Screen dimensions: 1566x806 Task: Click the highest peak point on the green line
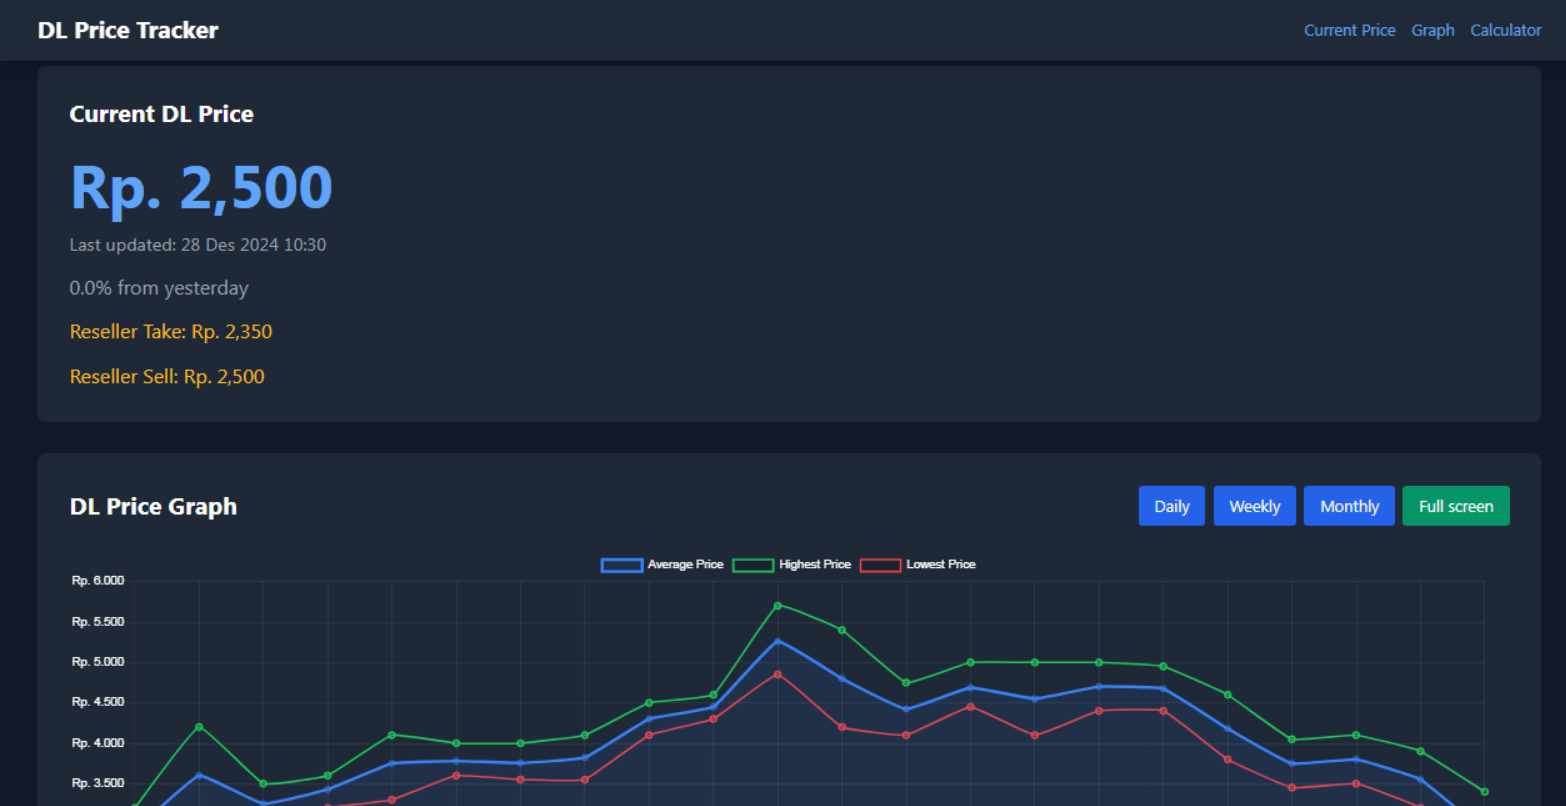777,605
